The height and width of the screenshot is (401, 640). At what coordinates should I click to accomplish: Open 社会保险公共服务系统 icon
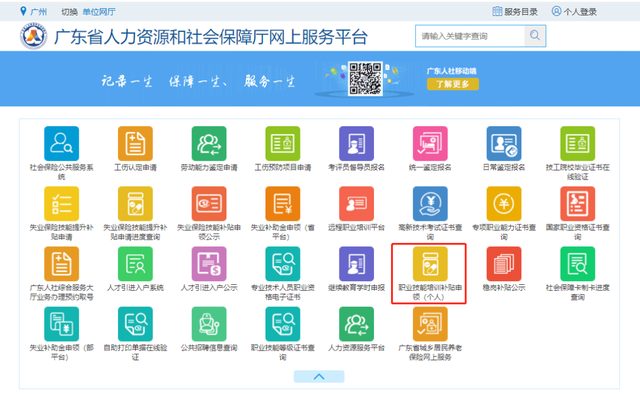pyautogui.click(x=61, y=143)
